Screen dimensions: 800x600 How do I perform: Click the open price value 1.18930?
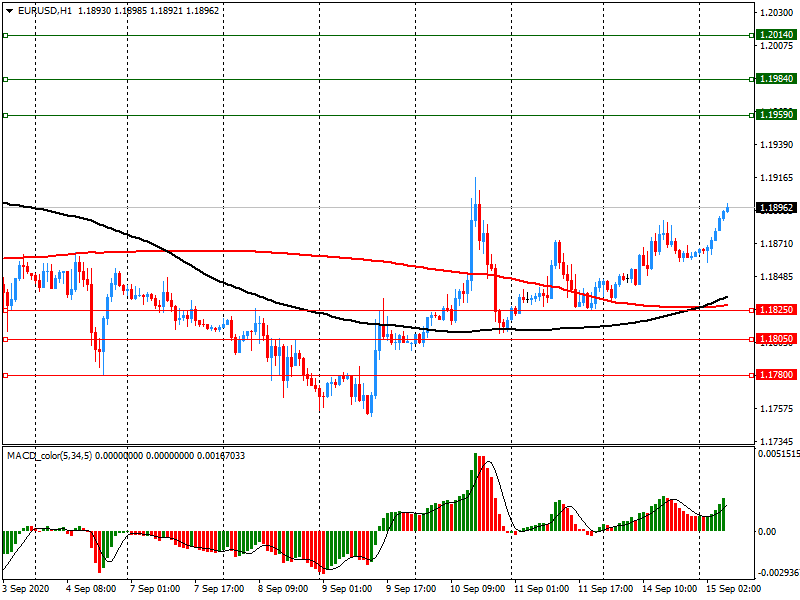(94, 10)
